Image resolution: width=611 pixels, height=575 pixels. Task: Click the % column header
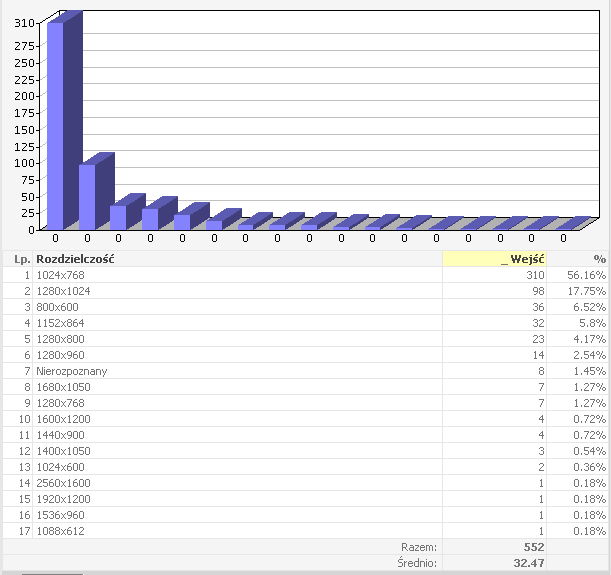click(x=600, y=259)
